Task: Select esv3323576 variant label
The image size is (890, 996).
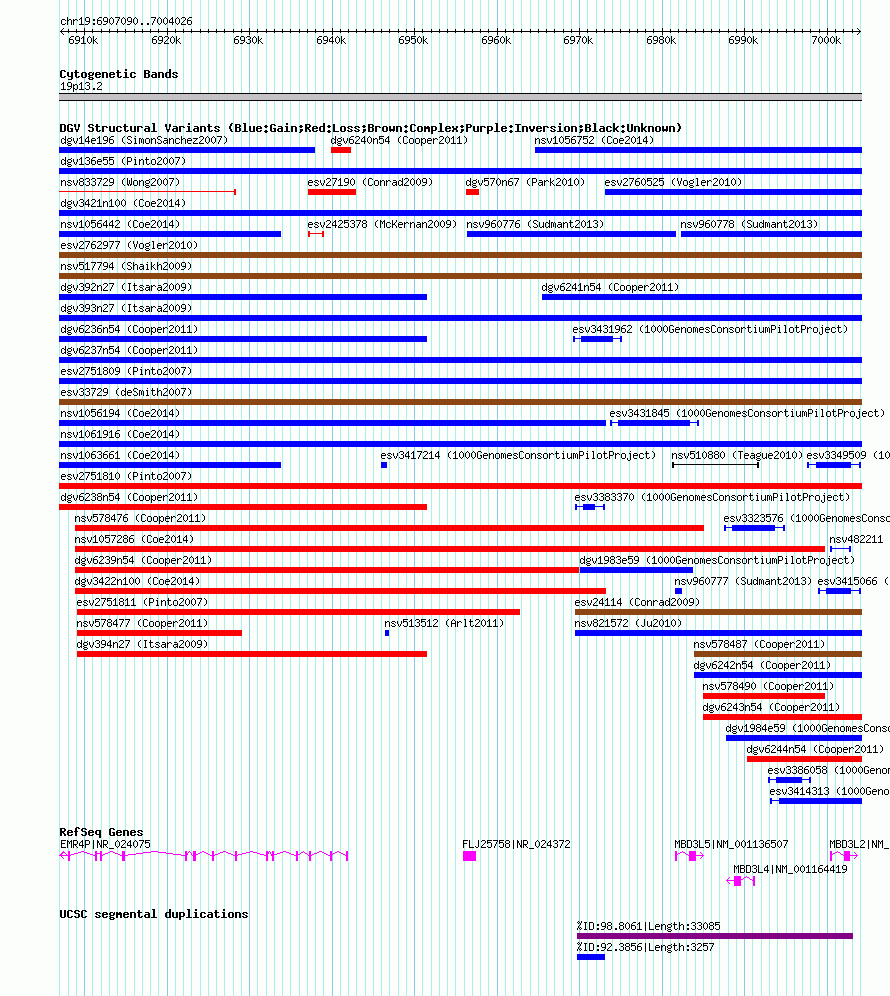Action: click(x=806, y=518)
